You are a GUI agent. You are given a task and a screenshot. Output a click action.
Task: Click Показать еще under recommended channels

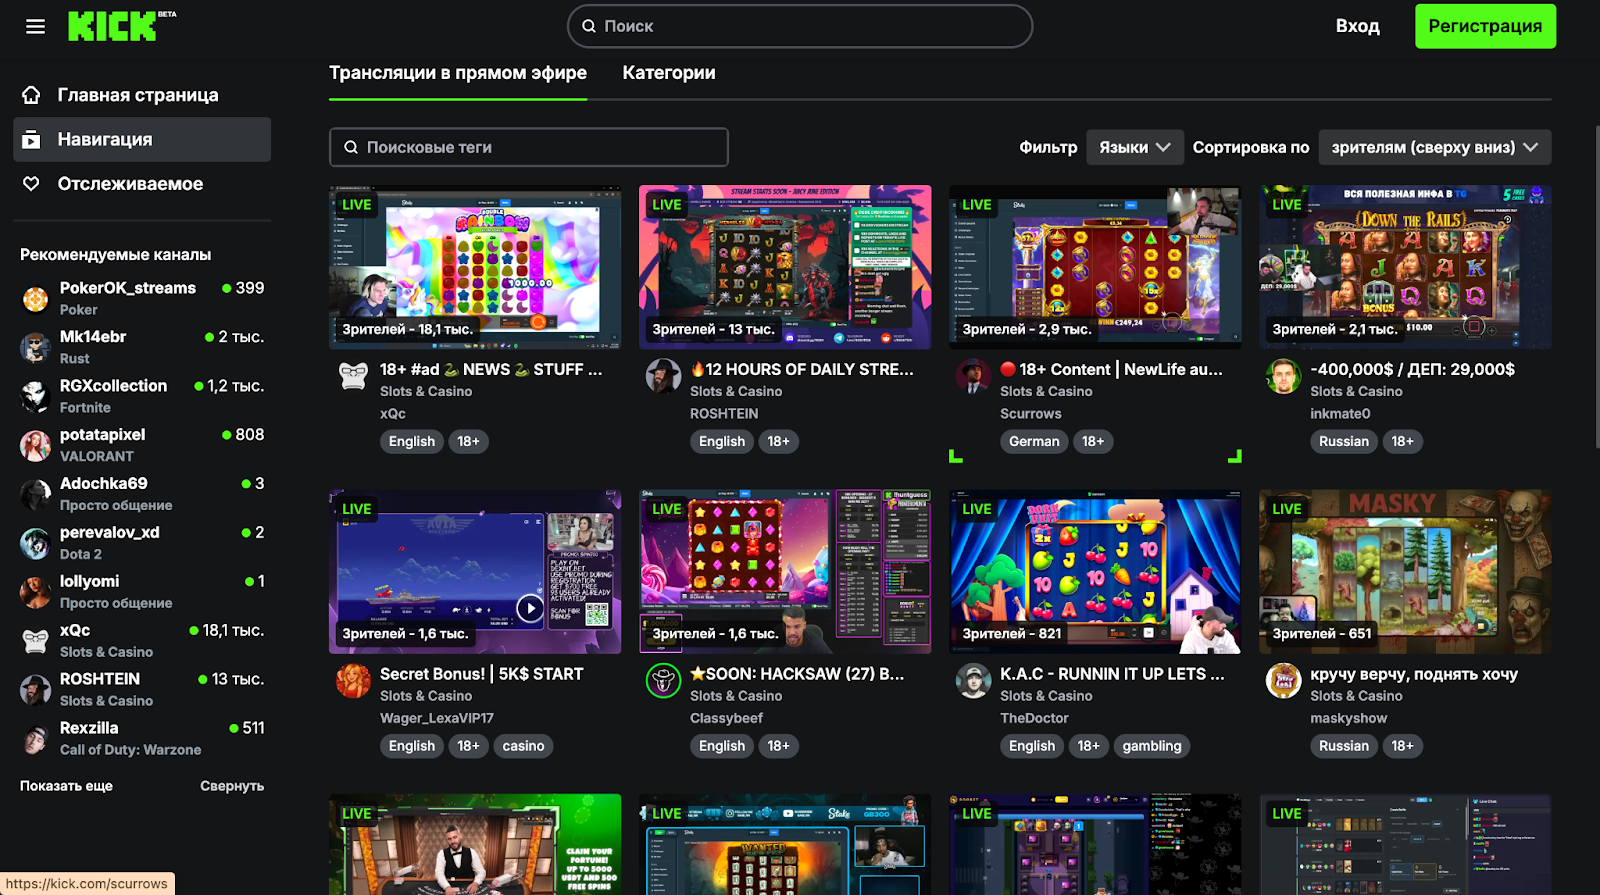click(66, 786)
